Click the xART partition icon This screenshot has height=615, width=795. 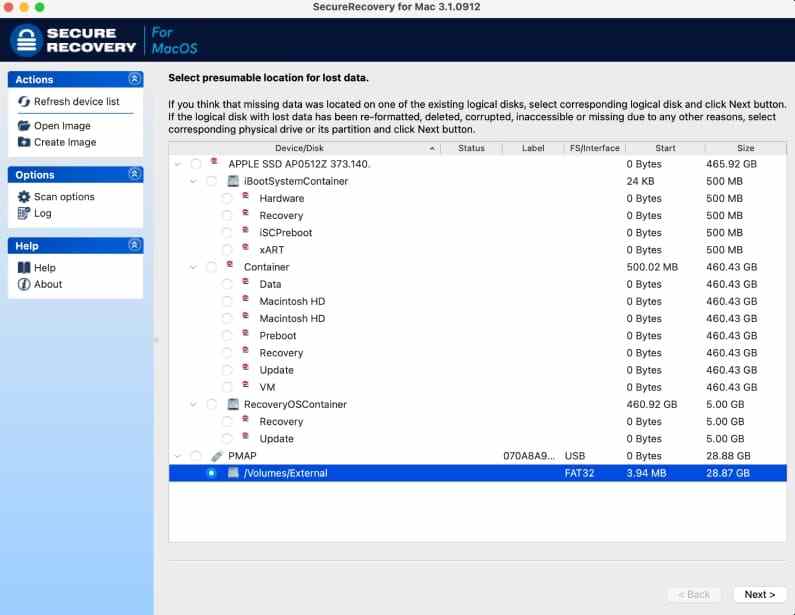pos(245,247)
